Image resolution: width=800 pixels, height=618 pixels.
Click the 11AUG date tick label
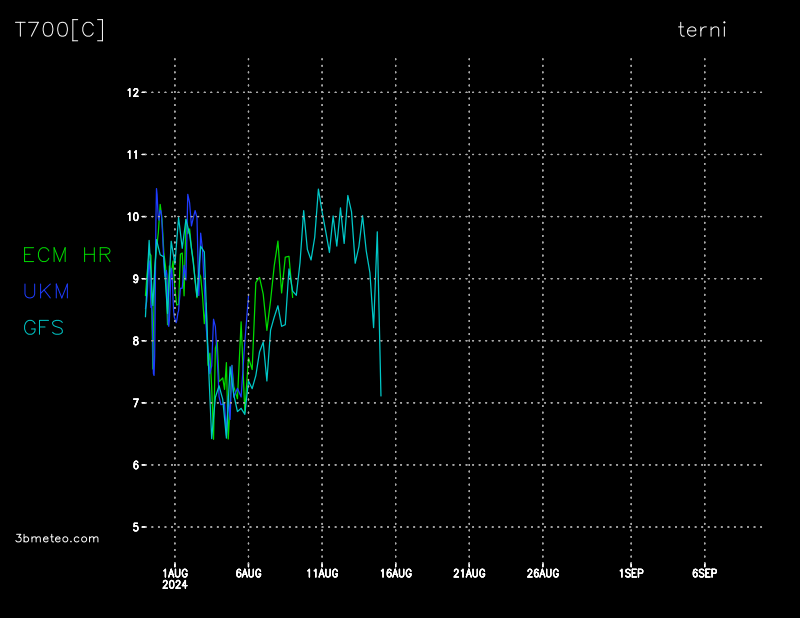tap(322, 573)
